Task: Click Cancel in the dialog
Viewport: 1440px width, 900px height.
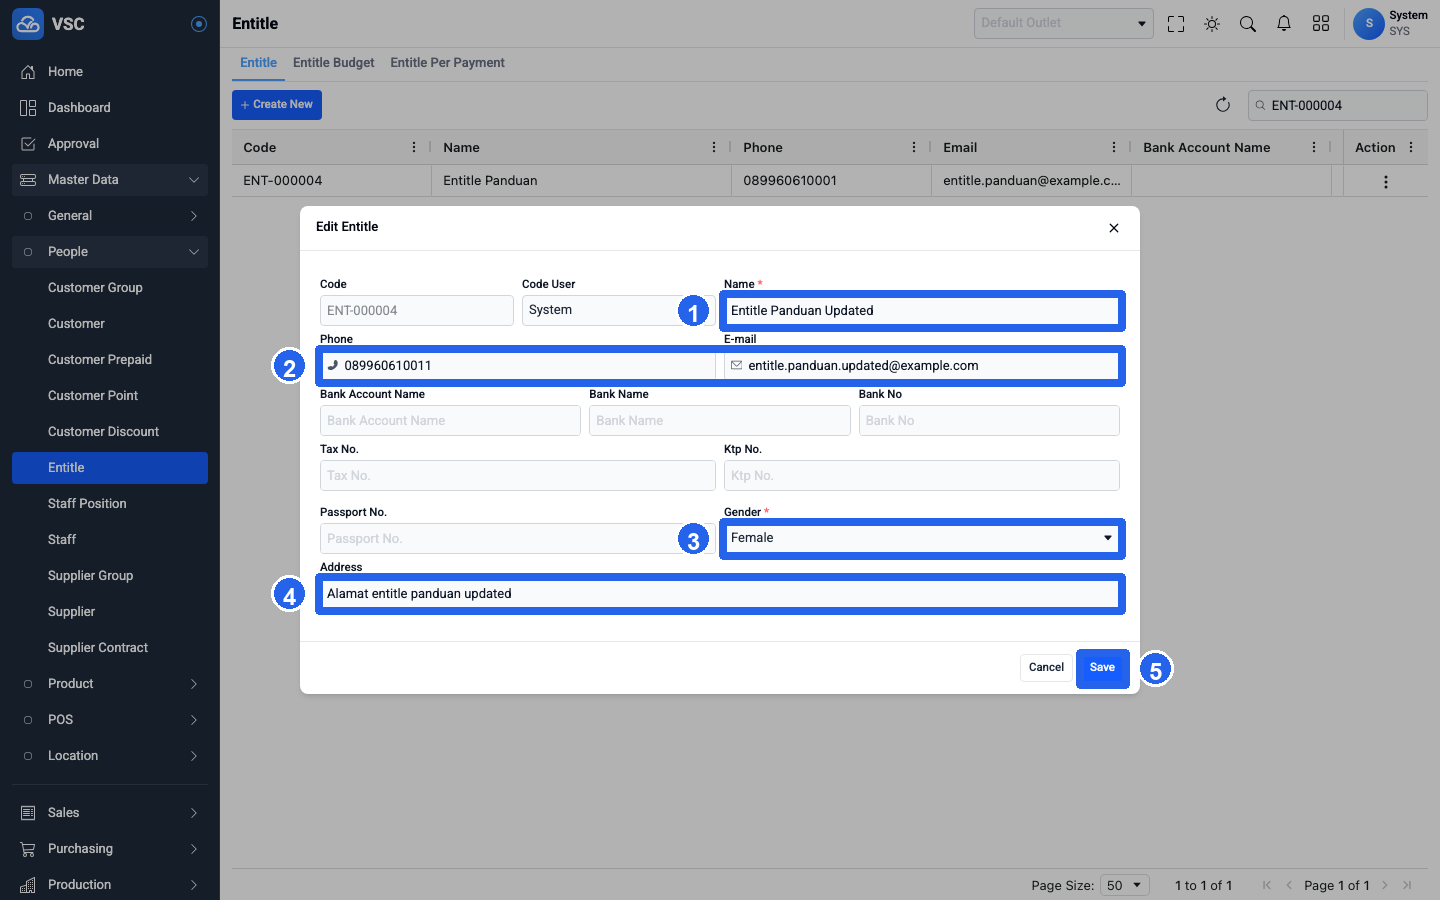Action: (x=1046, y=668)
